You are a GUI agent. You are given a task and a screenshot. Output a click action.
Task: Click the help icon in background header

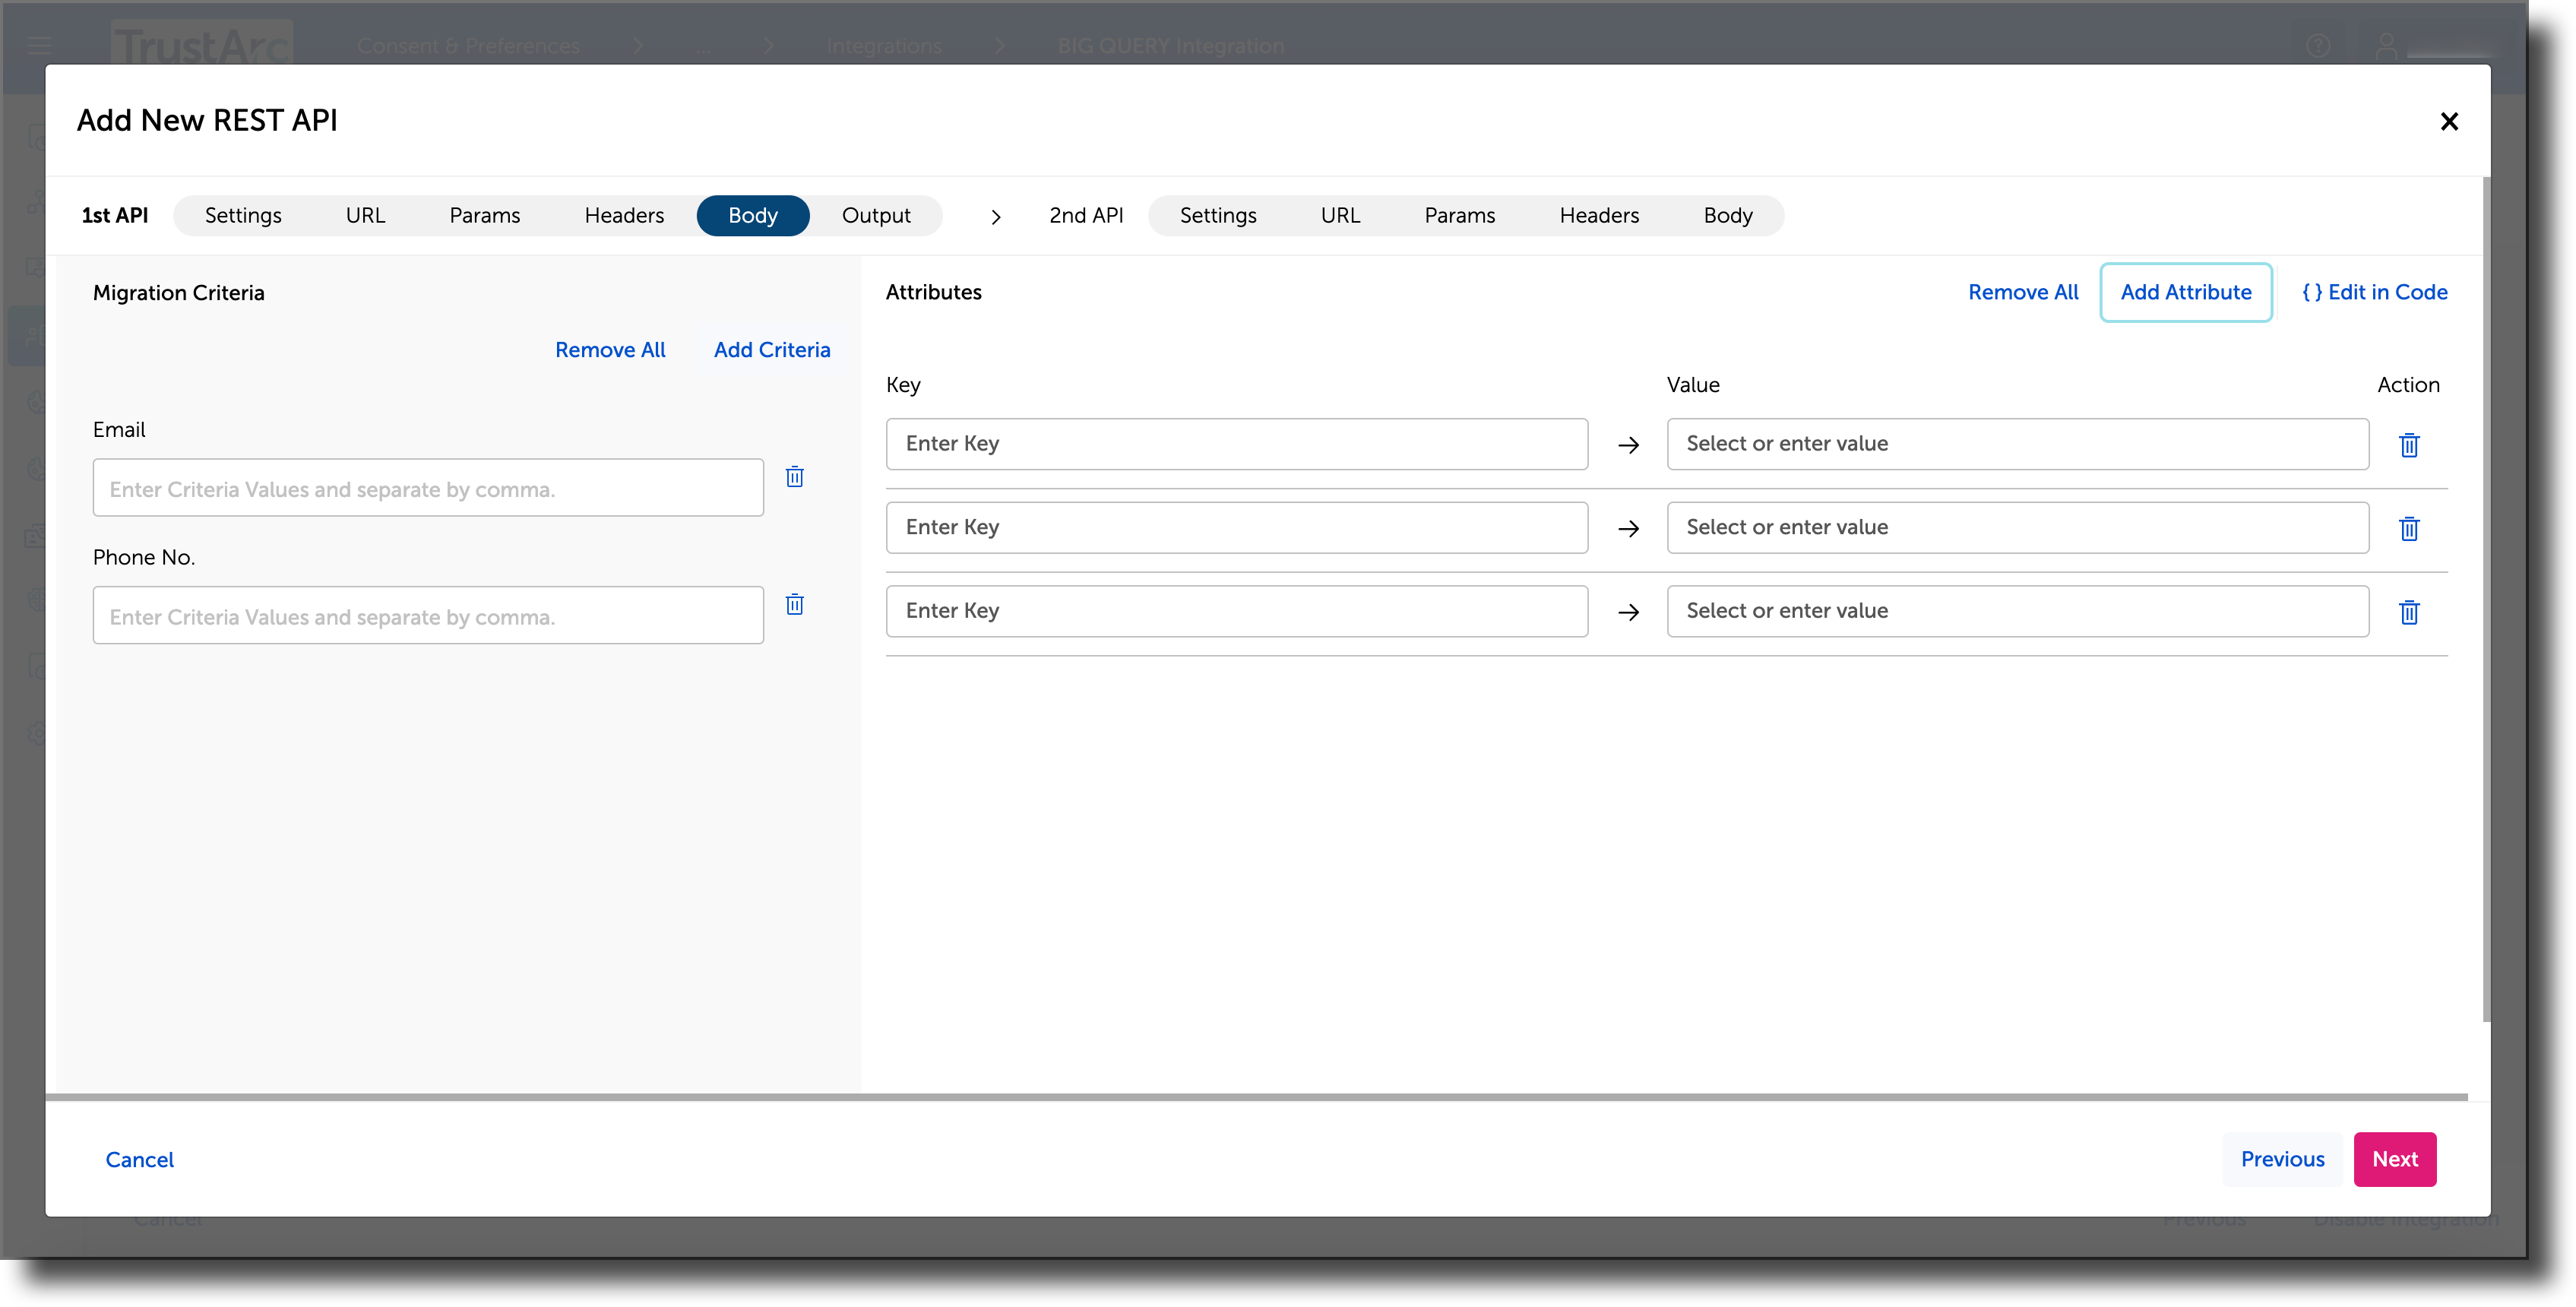[2318, 46]
